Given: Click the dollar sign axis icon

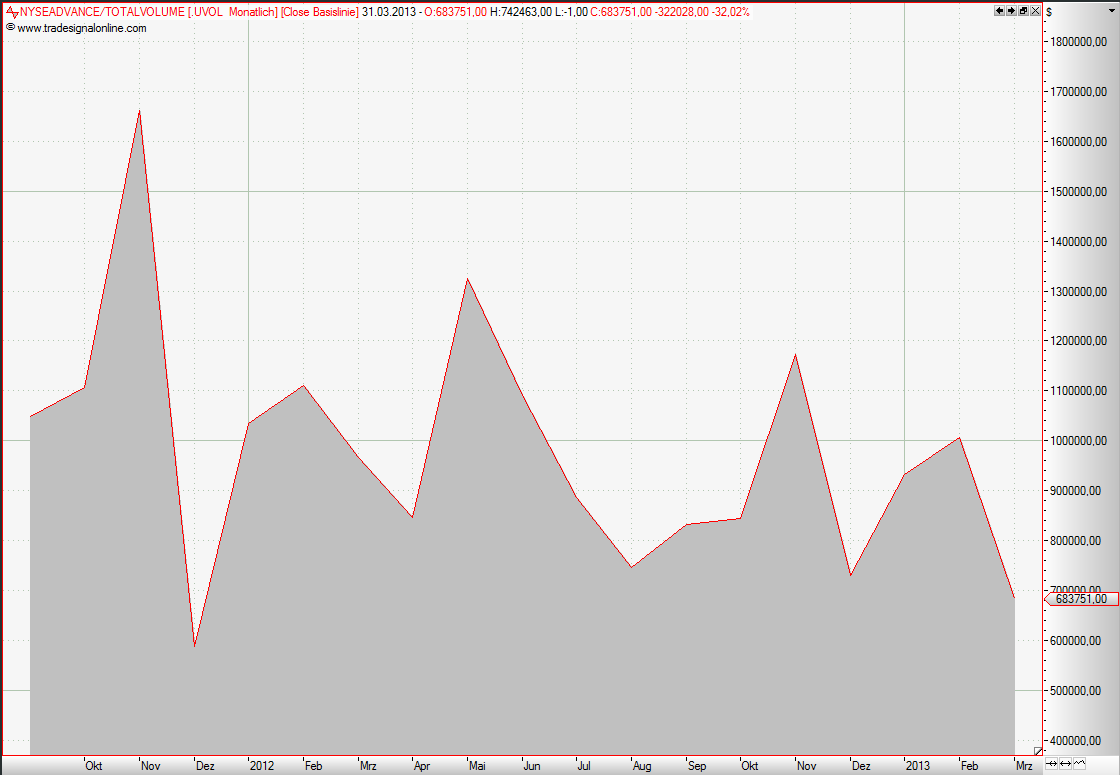Looking at the screenshot, I should point(1050,12).
